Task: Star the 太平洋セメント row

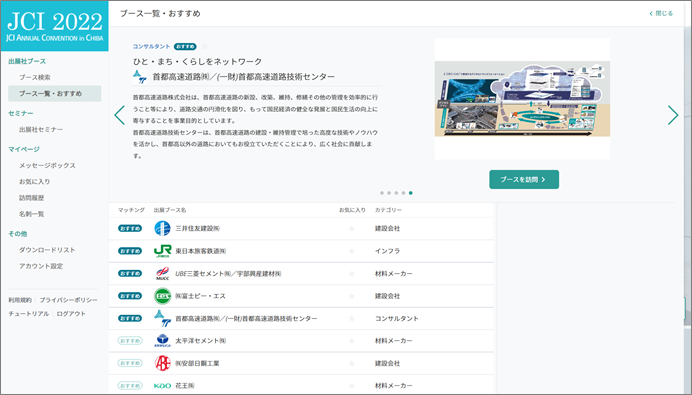Action: pyautogui.click(x=352, y=341)
